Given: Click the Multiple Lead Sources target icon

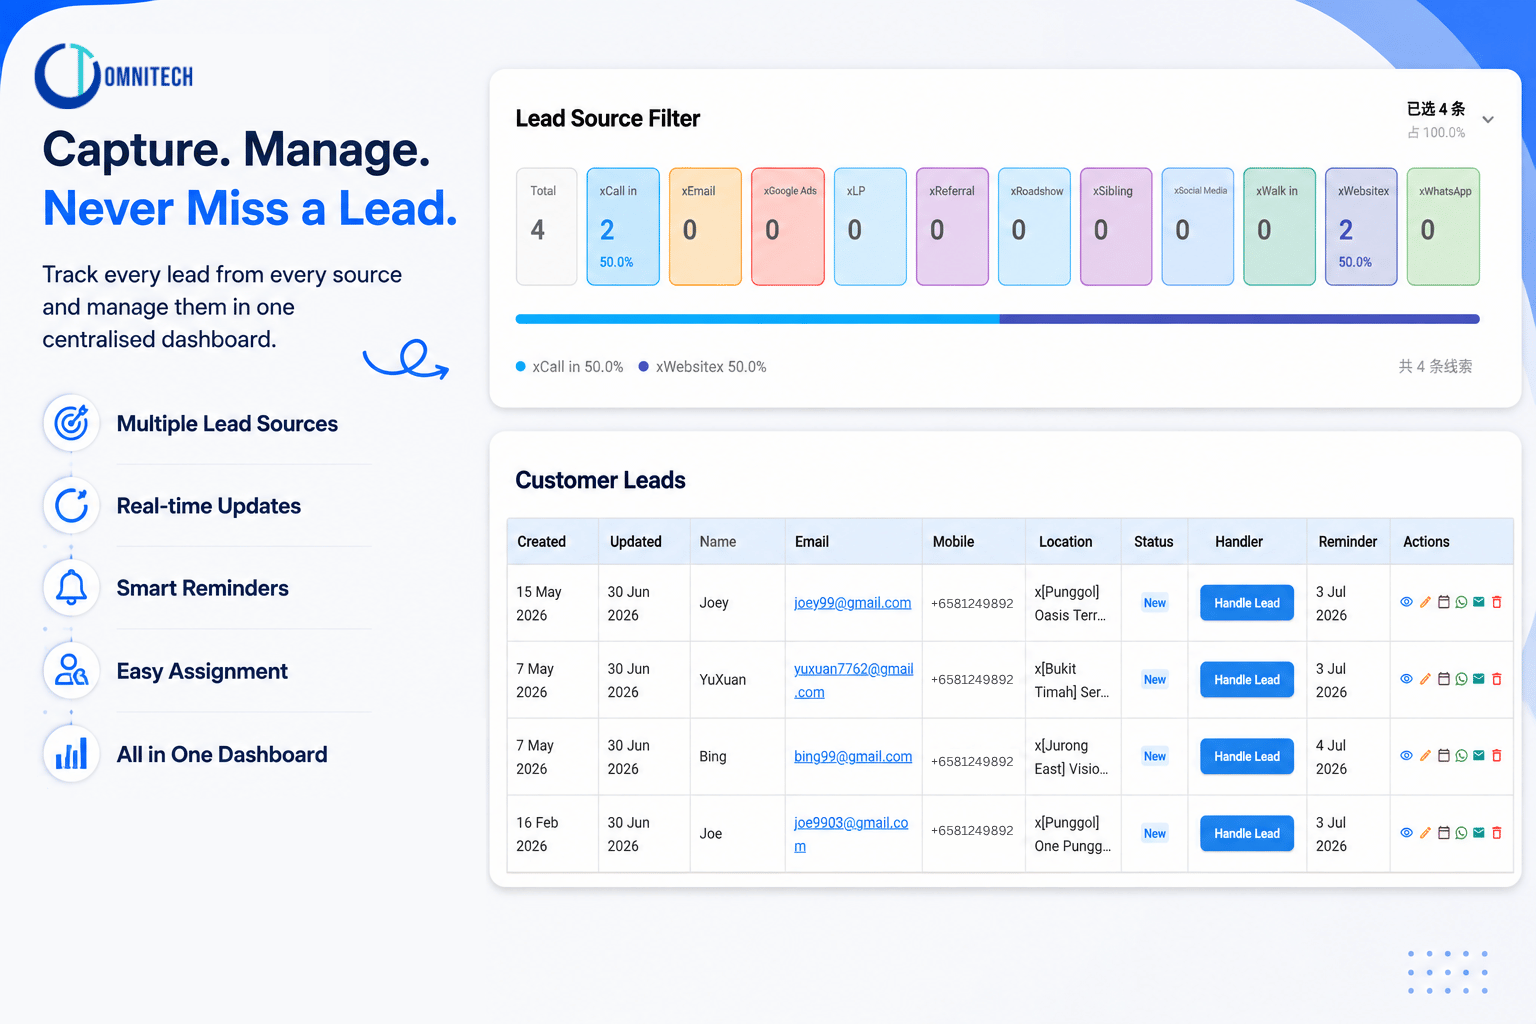Looking at the screenshot, I should 71,423.
